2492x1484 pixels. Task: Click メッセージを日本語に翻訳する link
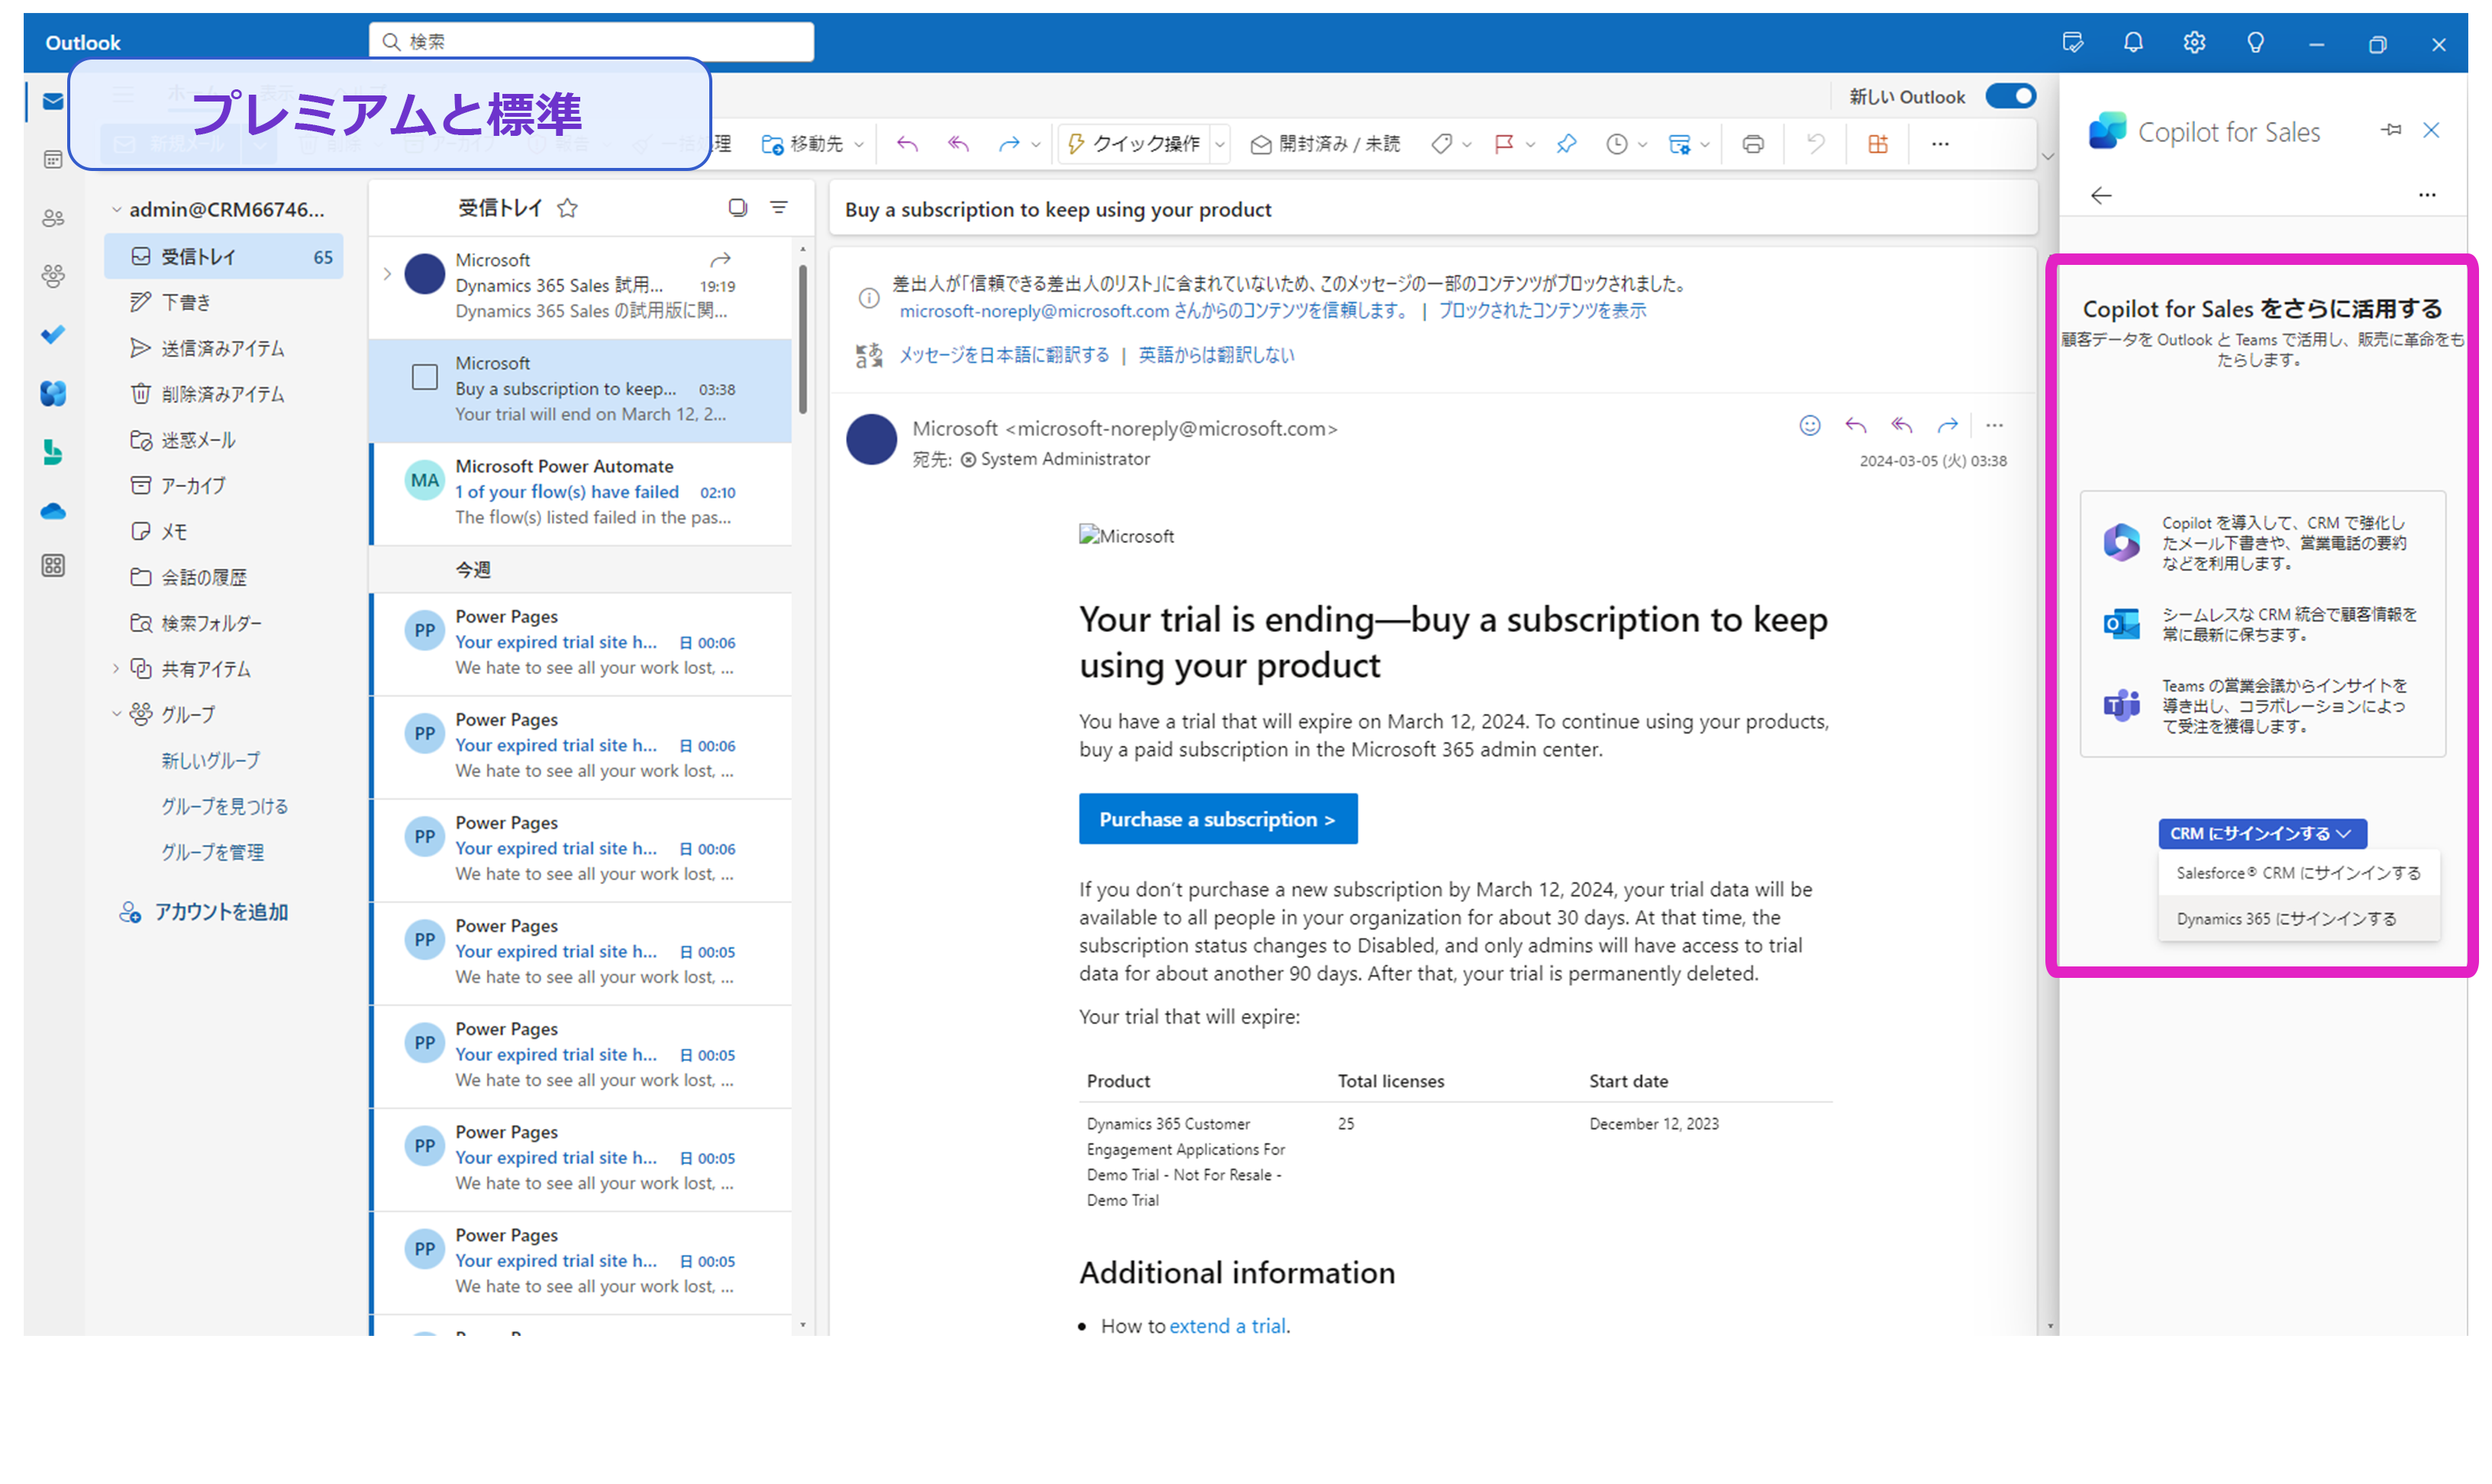point(1003,355)
